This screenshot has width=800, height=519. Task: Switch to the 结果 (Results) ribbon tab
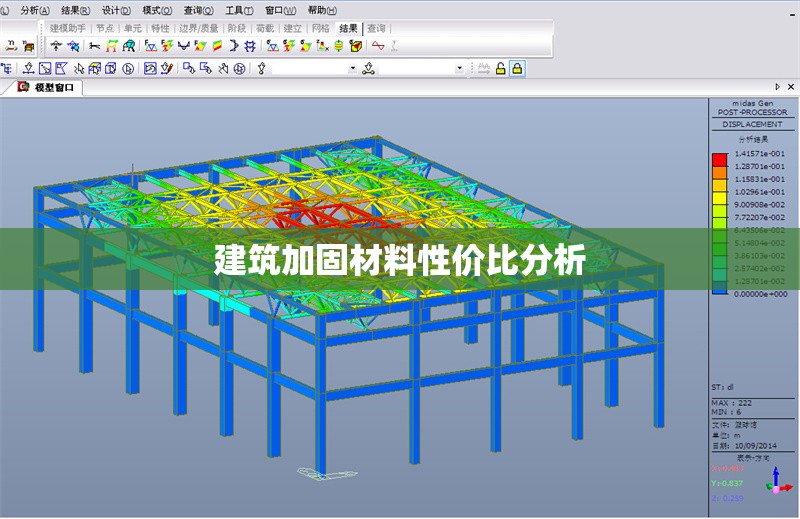click(x=348, y=28)
